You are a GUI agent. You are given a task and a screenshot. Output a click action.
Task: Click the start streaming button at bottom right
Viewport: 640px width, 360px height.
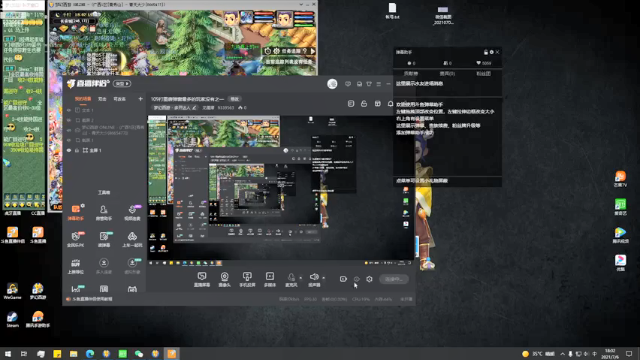pyautogui.click(x=393, y=279)
